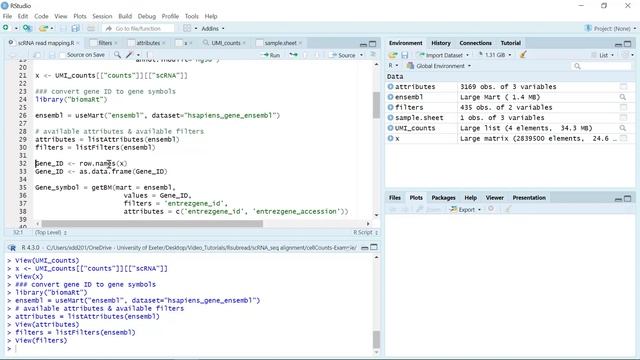Open table view icon for sample.sheet row
The width and height of the screenshot is (640, 360).
623,118
